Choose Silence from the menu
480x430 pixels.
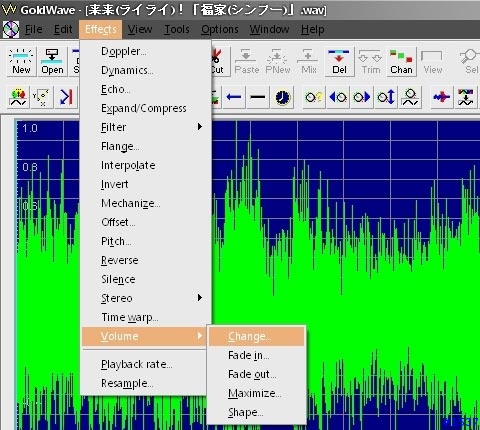click(x=146, y=279)
